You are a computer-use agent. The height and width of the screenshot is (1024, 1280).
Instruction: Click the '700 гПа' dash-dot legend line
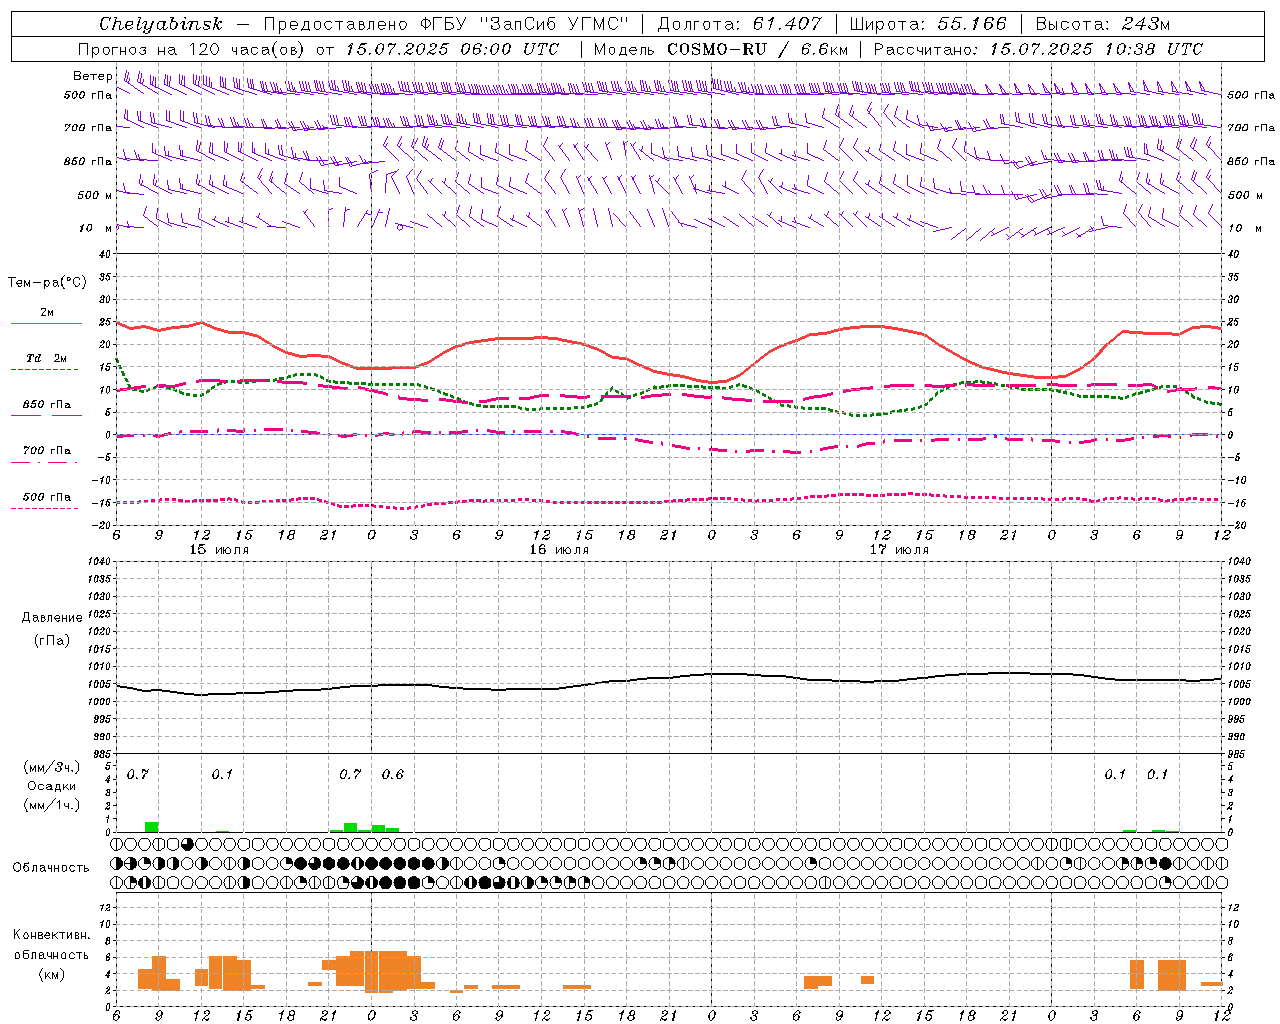(44, 462)
